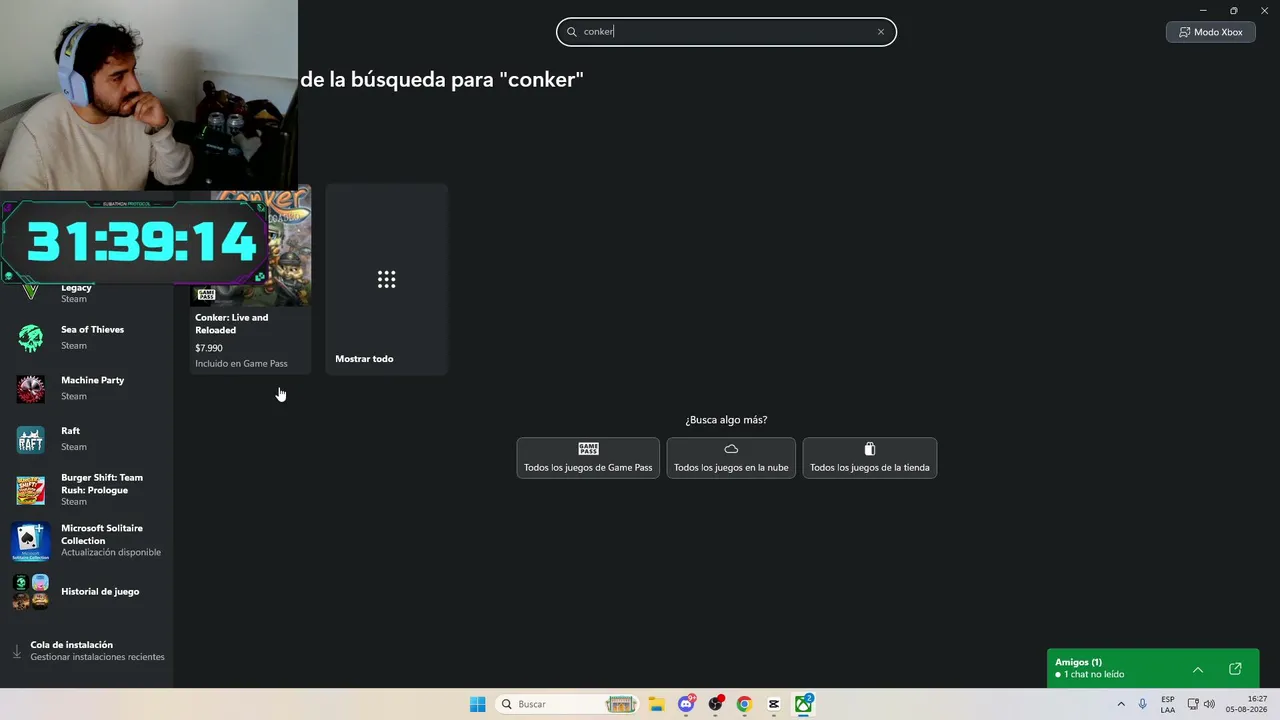Image resolution: width=1280 pixels, height=720 pixels.
Task: Open Sea of Thieves skull icon
Action: (31, 338)
